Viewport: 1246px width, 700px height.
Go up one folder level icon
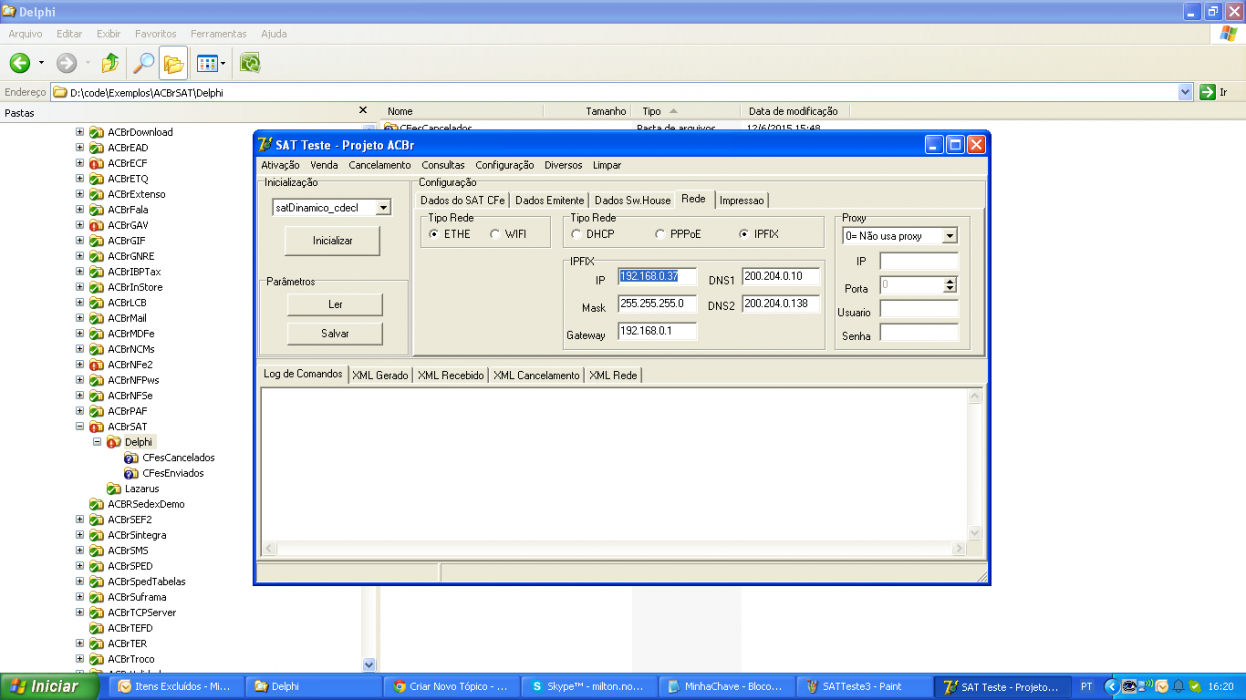110,63
